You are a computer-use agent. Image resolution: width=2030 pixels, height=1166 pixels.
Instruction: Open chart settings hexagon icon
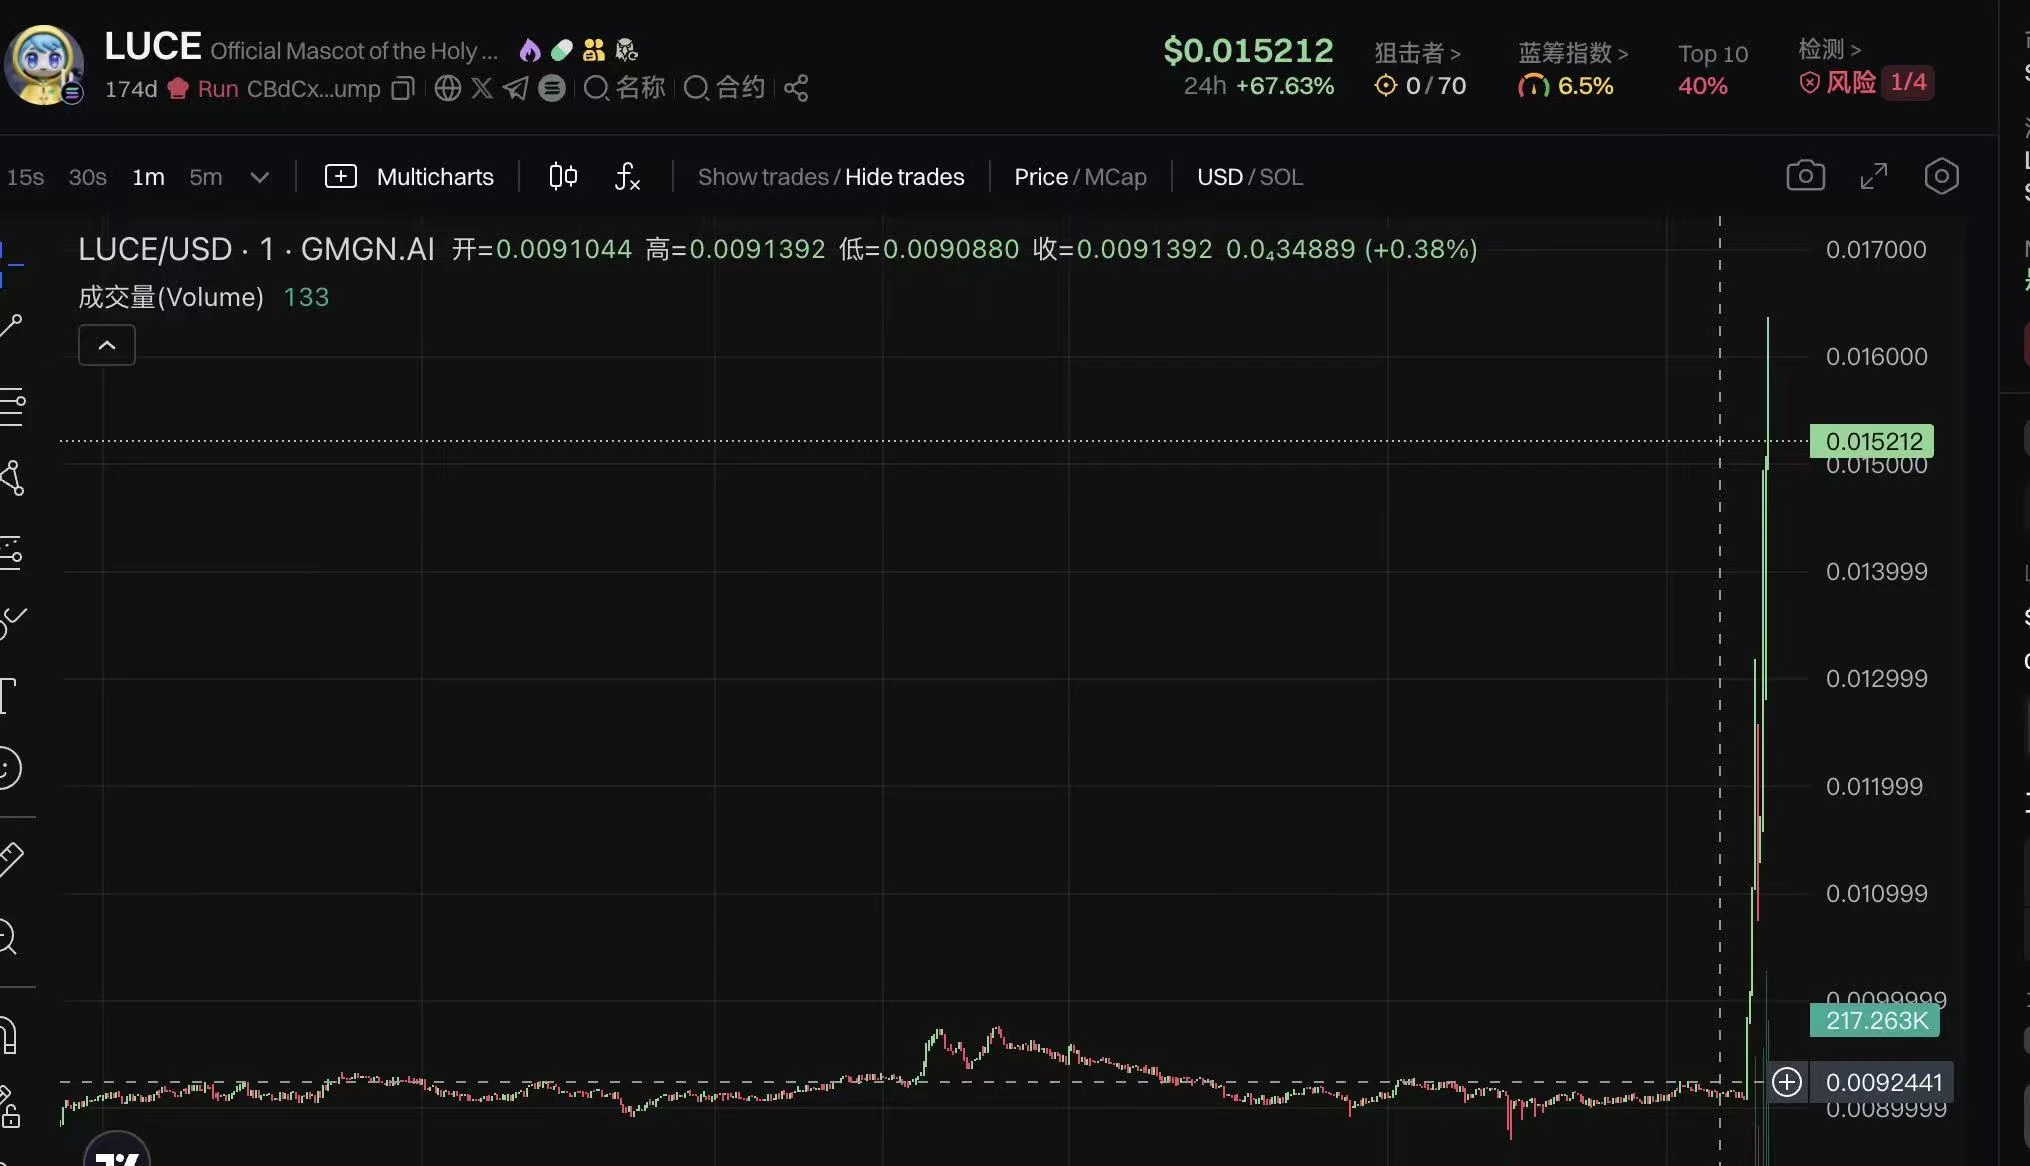(1941, 177)
